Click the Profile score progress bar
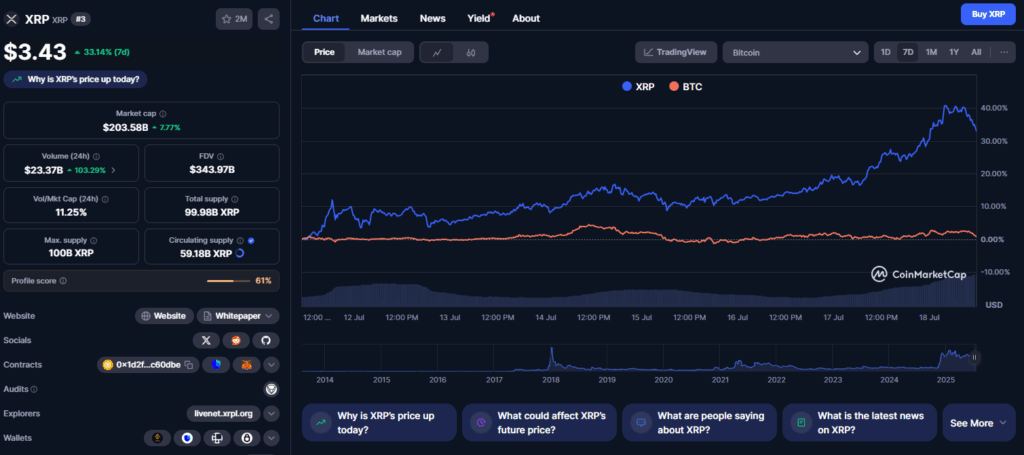Viewport: 1024px width, 455px height. click(x=228, y=281)
